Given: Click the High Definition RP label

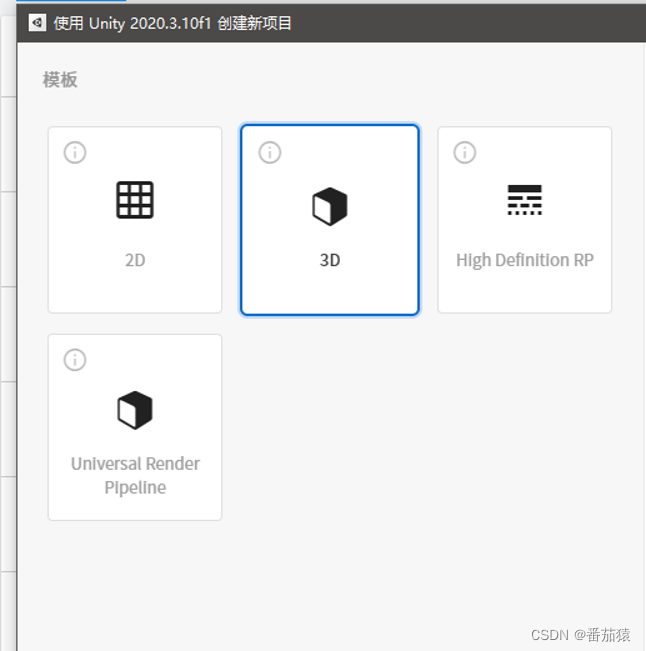Looking at the screenshot, I should coord(525,260).
